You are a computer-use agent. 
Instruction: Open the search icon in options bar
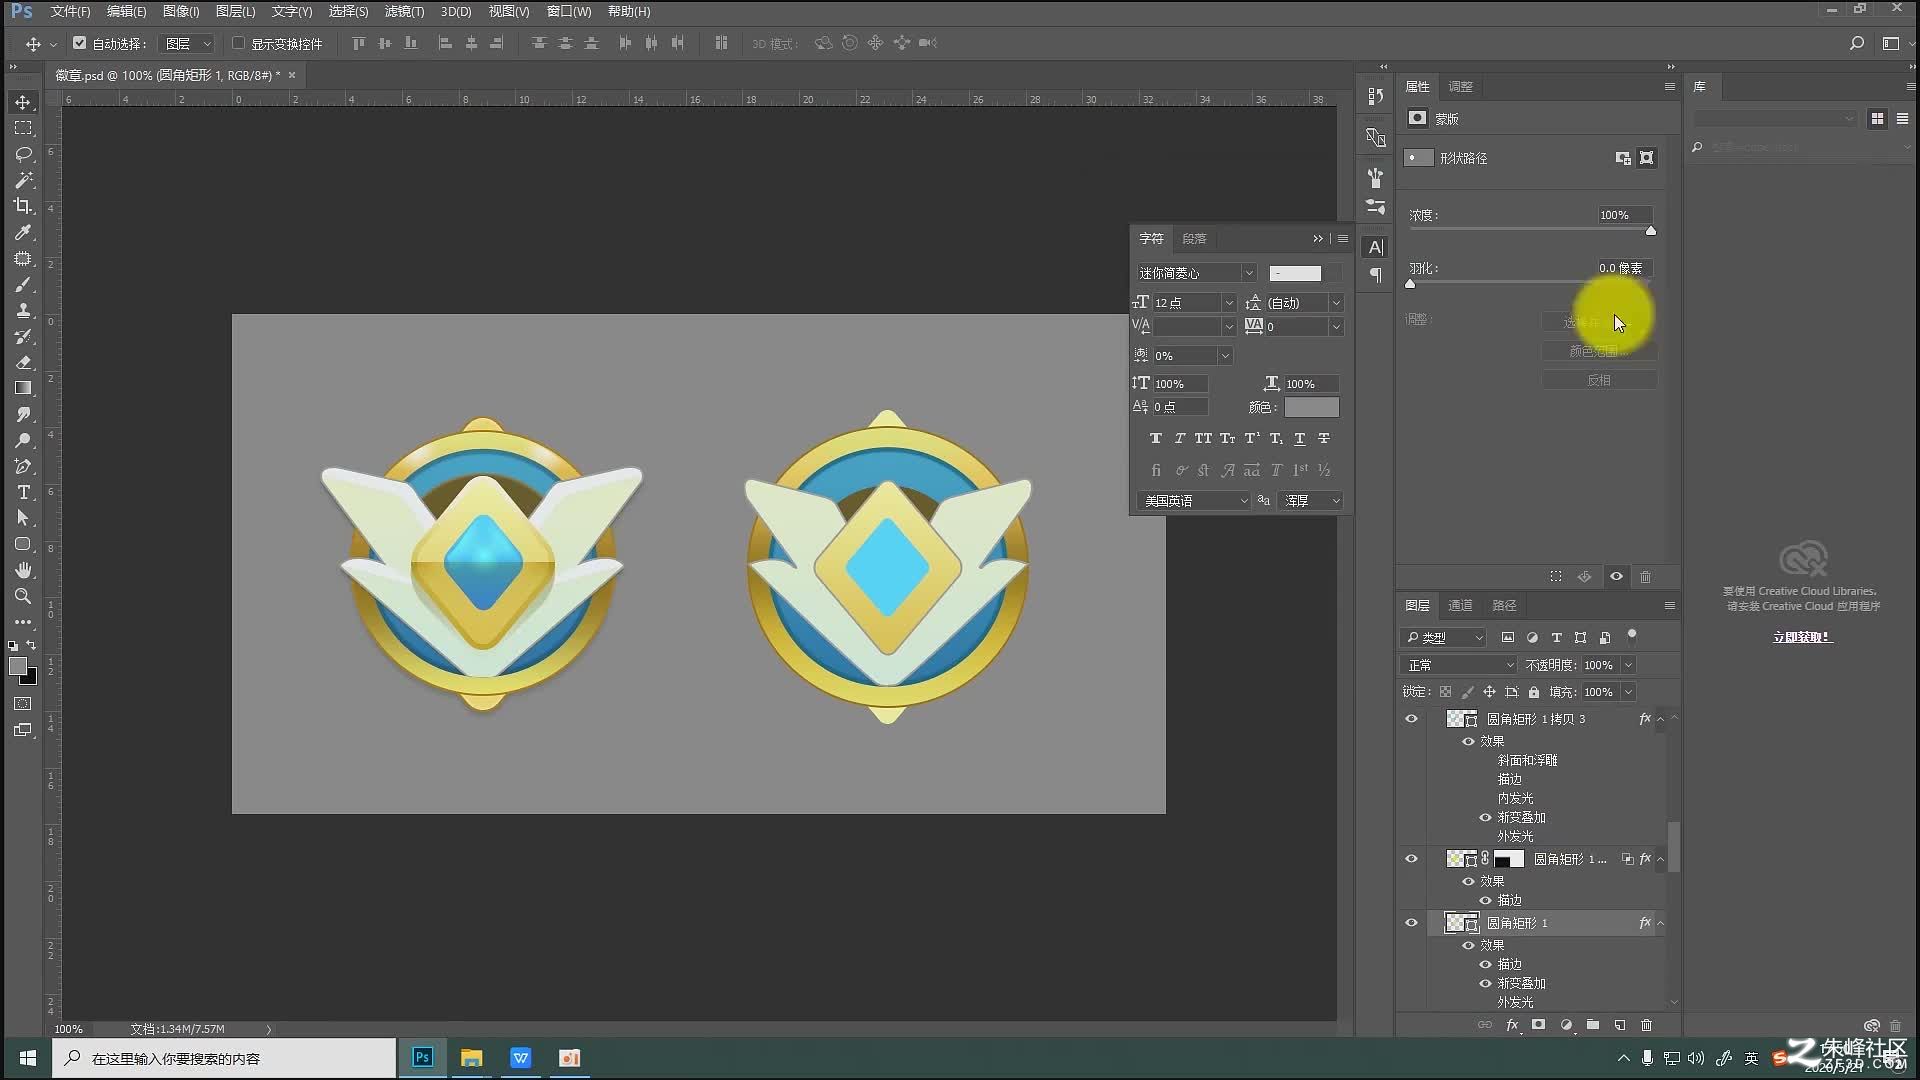(1857, 43)
